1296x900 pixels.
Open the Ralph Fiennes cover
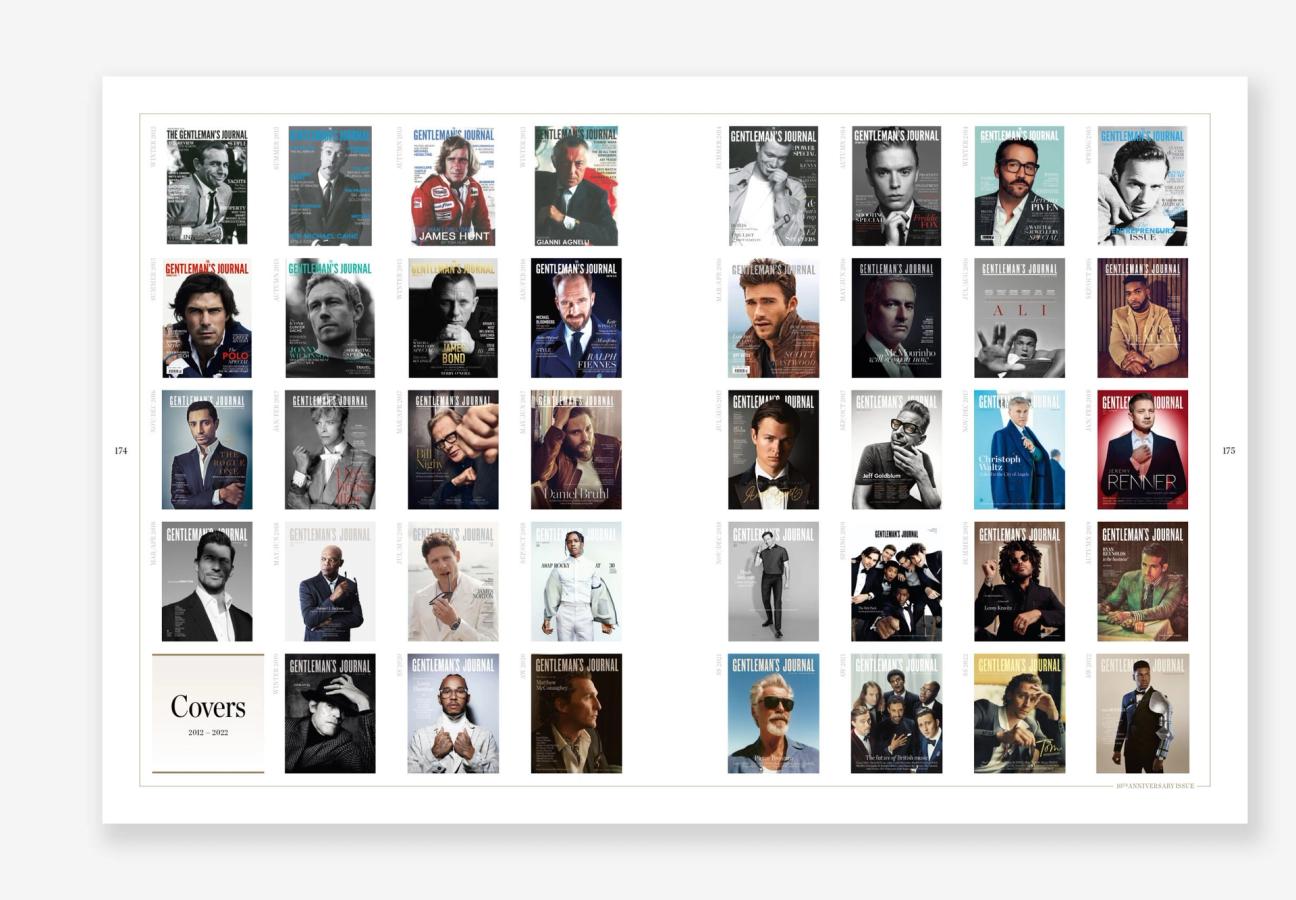(576, 318)
